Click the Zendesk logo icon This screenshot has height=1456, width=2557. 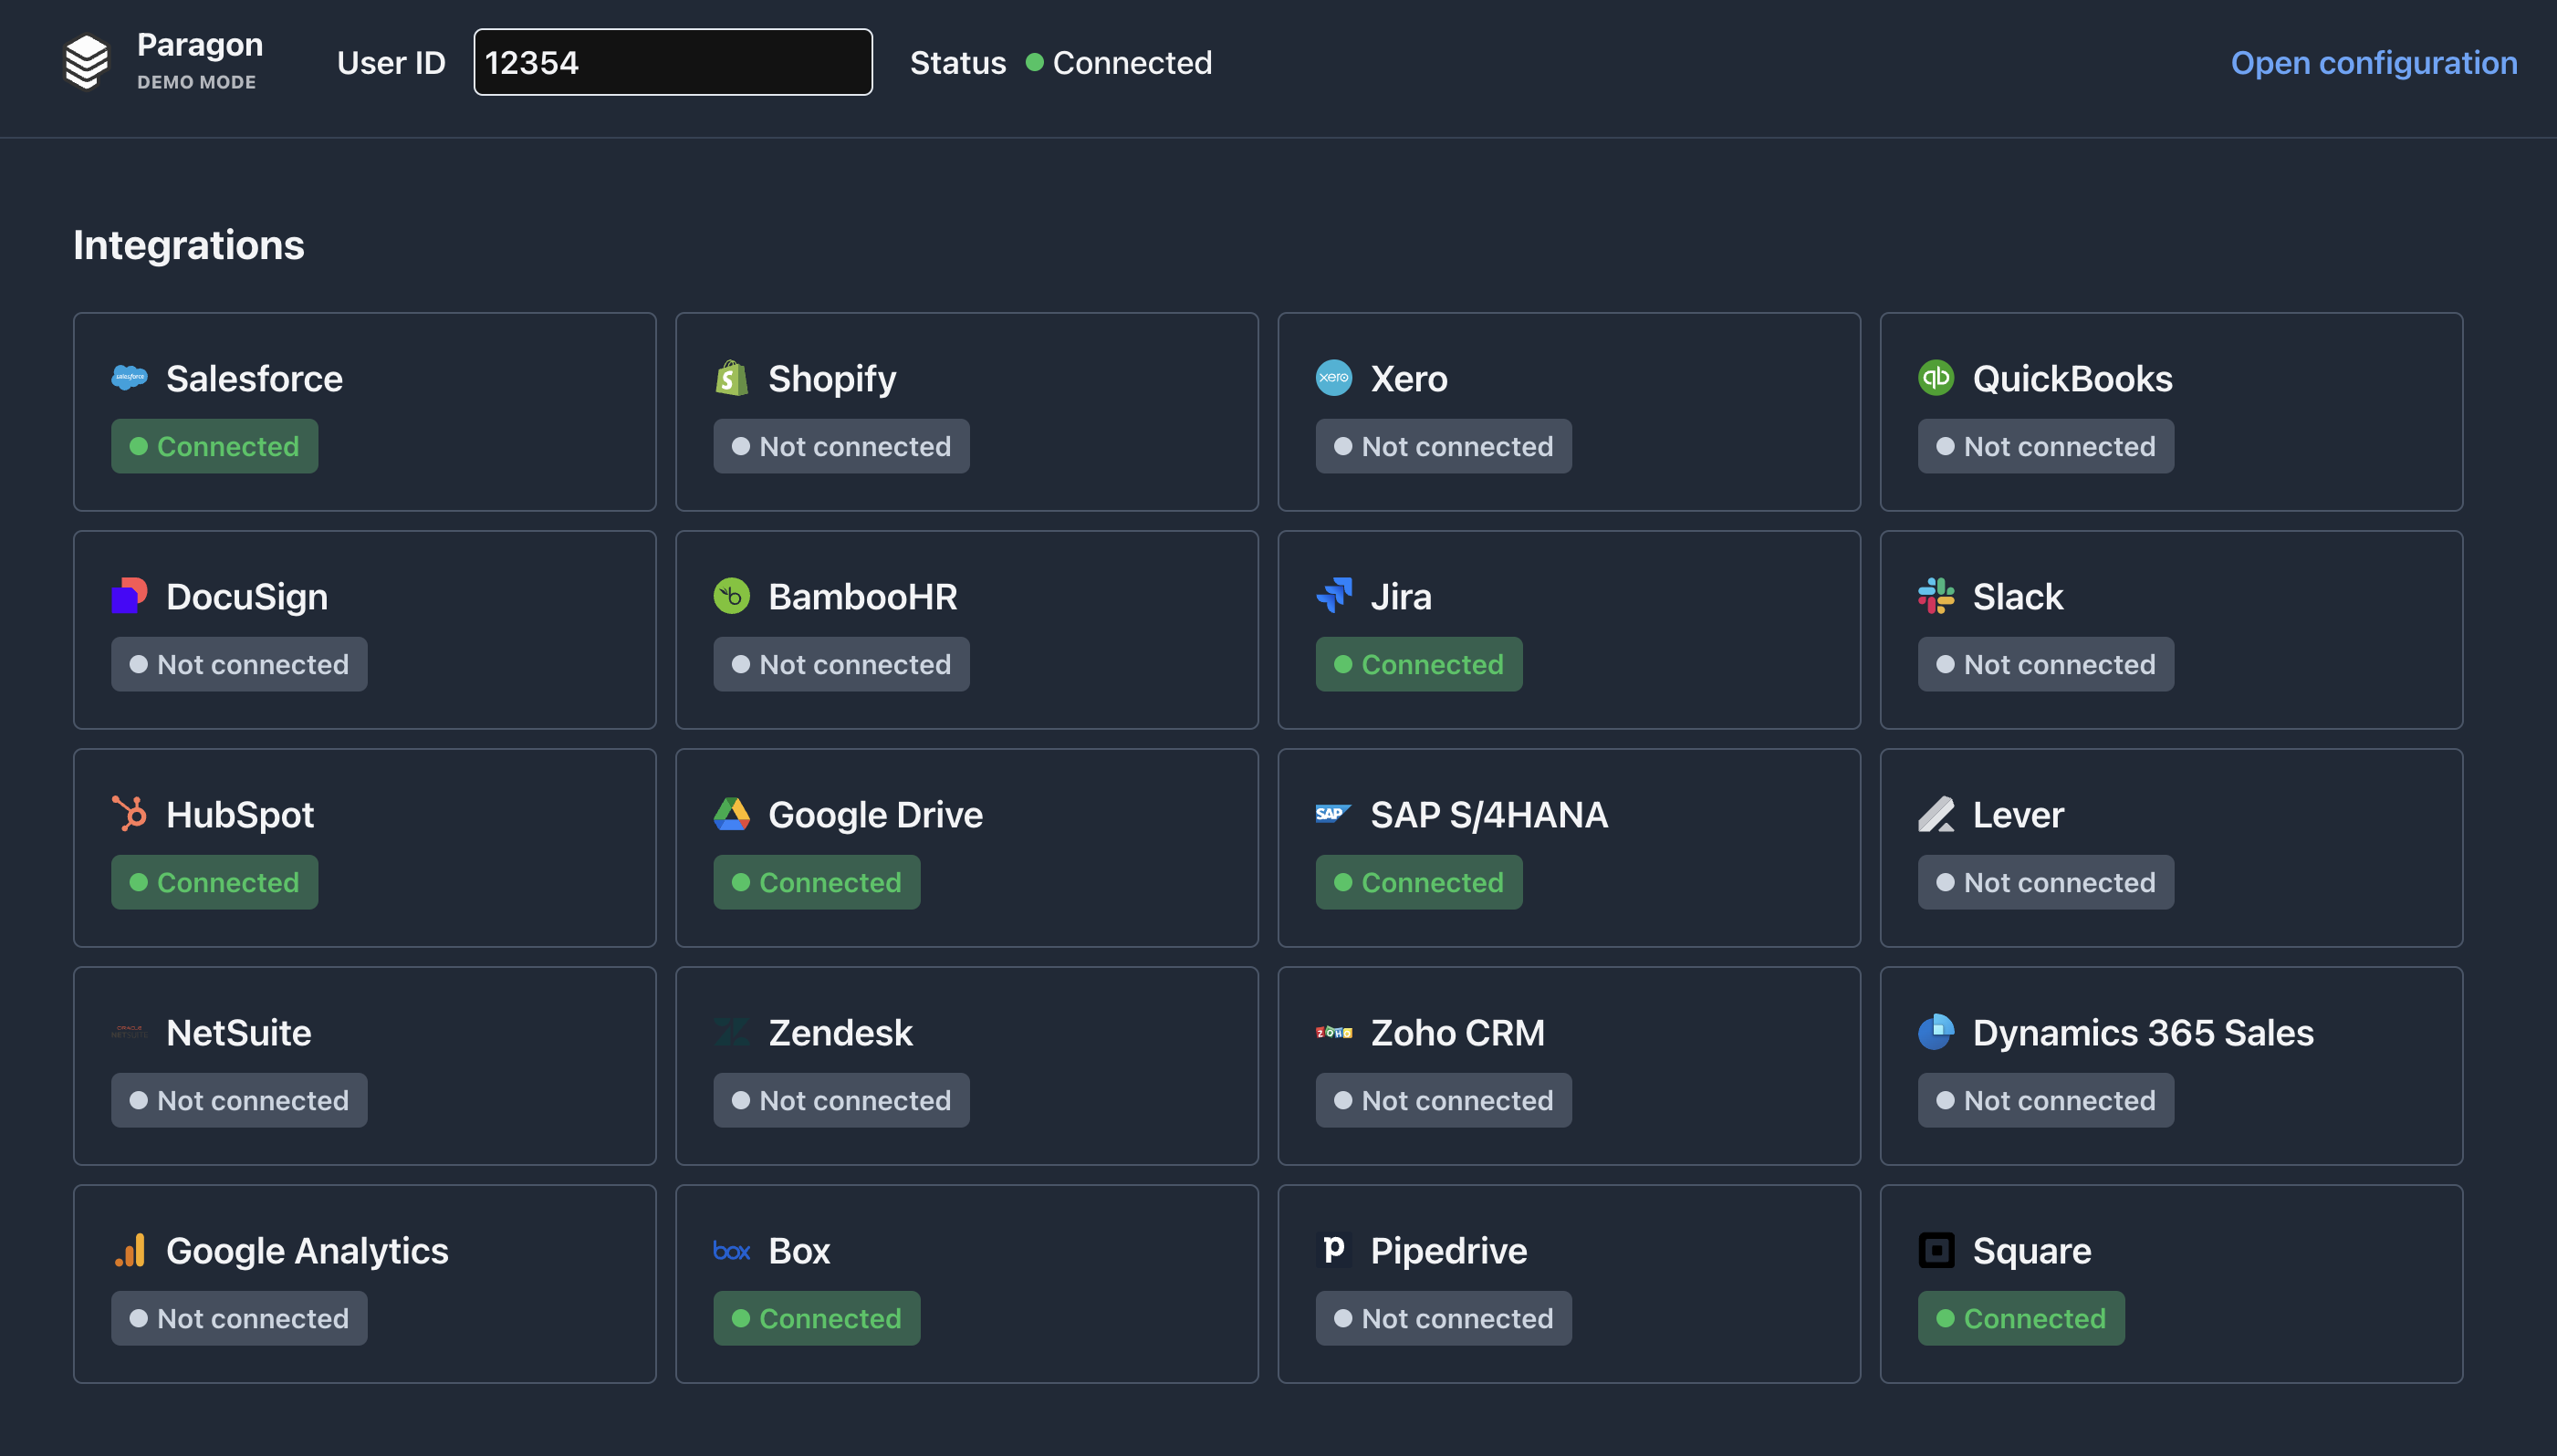click(x=732, y=1032)
